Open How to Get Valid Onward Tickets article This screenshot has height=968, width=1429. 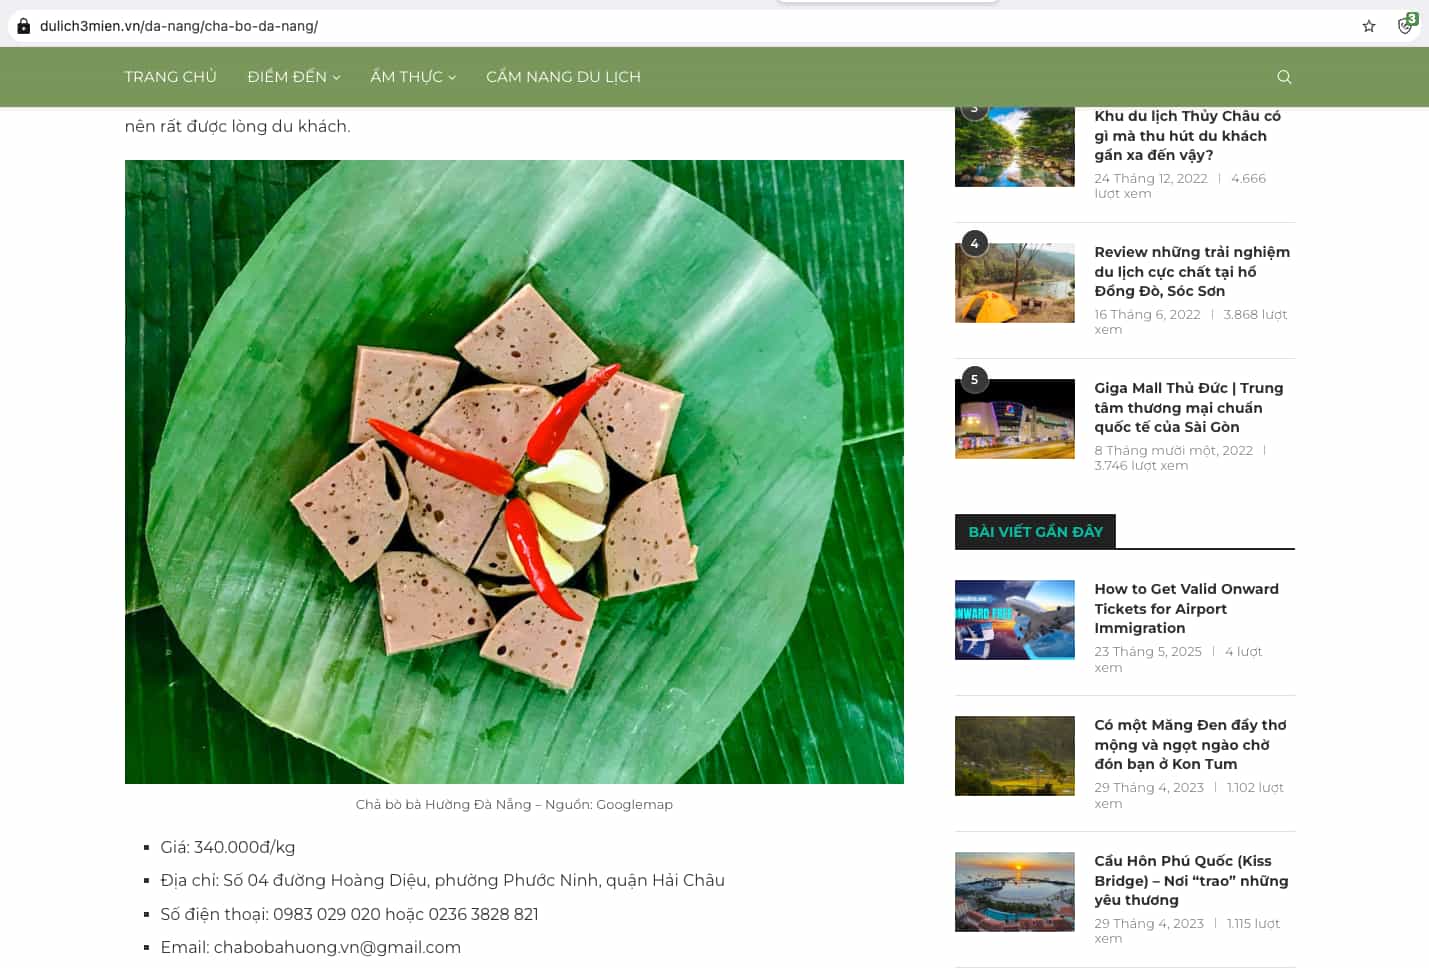(1186, 608)
